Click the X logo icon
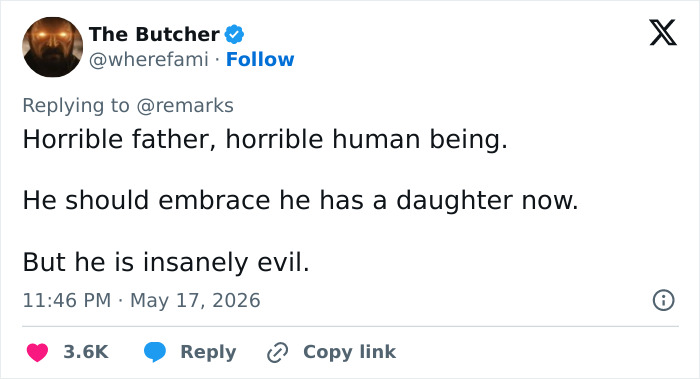 click(x=663, y=33)
